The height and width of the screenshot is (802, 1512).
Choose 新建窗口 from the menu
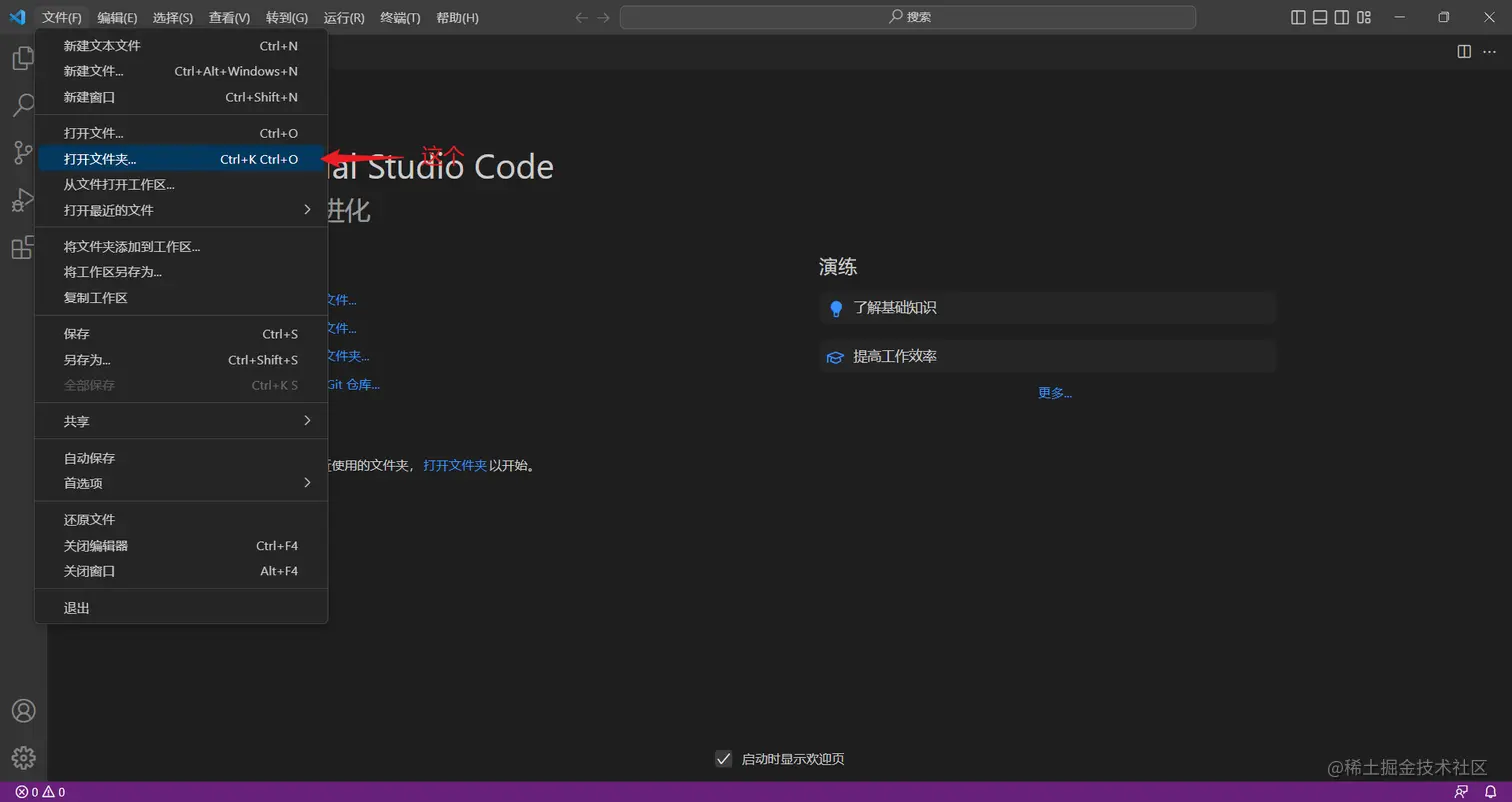point(181,97)
